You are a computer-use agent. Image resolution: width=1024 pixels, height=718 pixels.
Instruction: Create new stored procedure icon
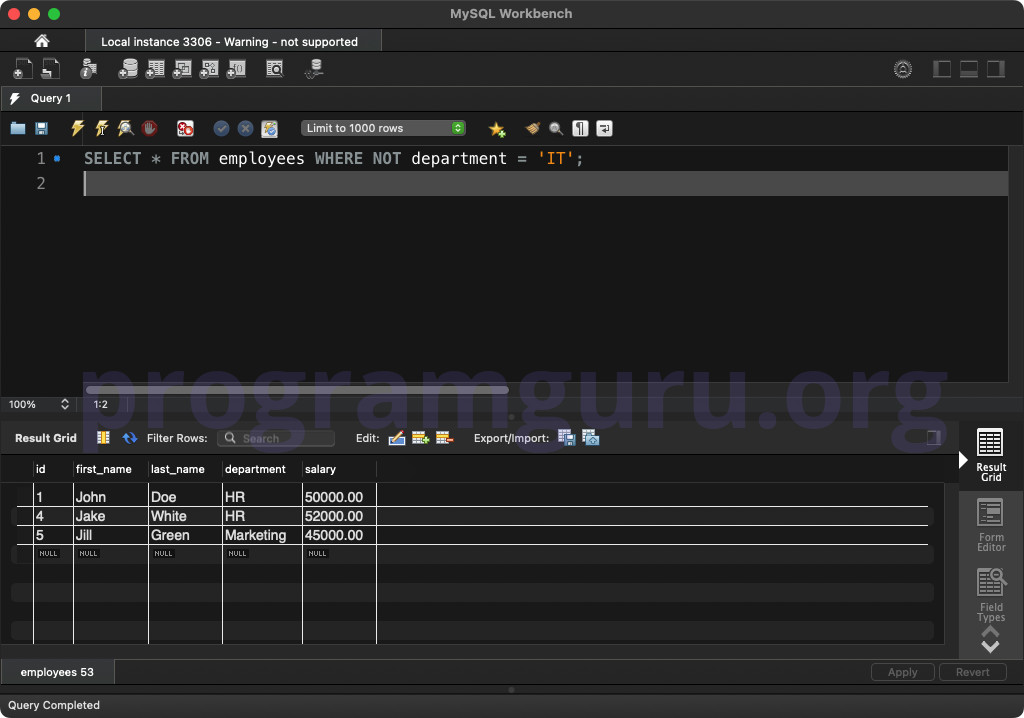[x=209, y=69]
